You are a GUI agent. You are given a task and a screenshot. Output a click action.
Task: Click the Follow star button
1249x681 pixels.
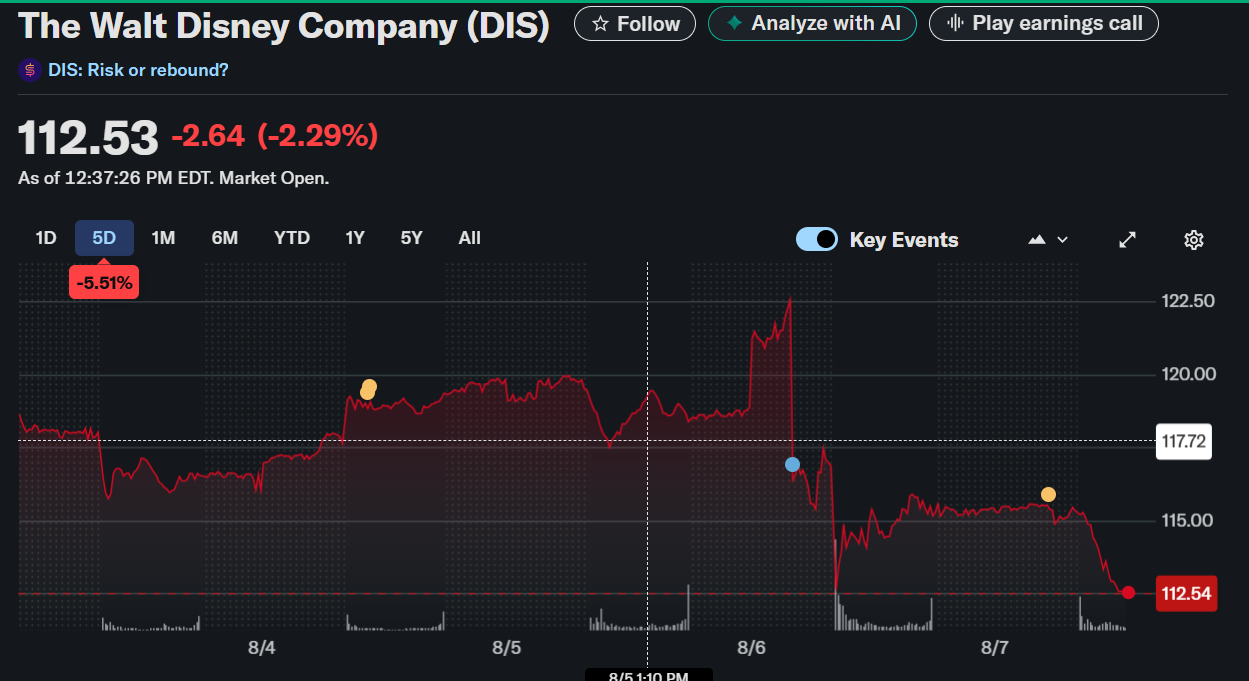coord(635,23)
